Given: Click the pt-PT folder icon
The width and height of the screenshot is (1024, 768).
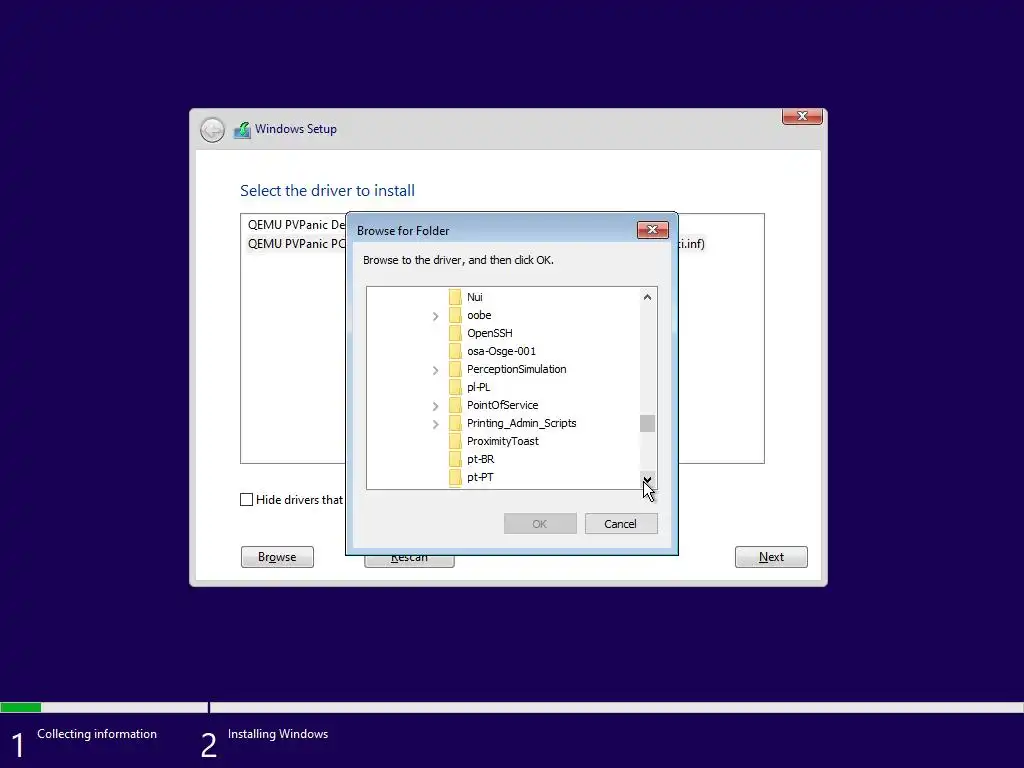Looking at the screenshot, I should pyautogui.click(x=455, y=477).
